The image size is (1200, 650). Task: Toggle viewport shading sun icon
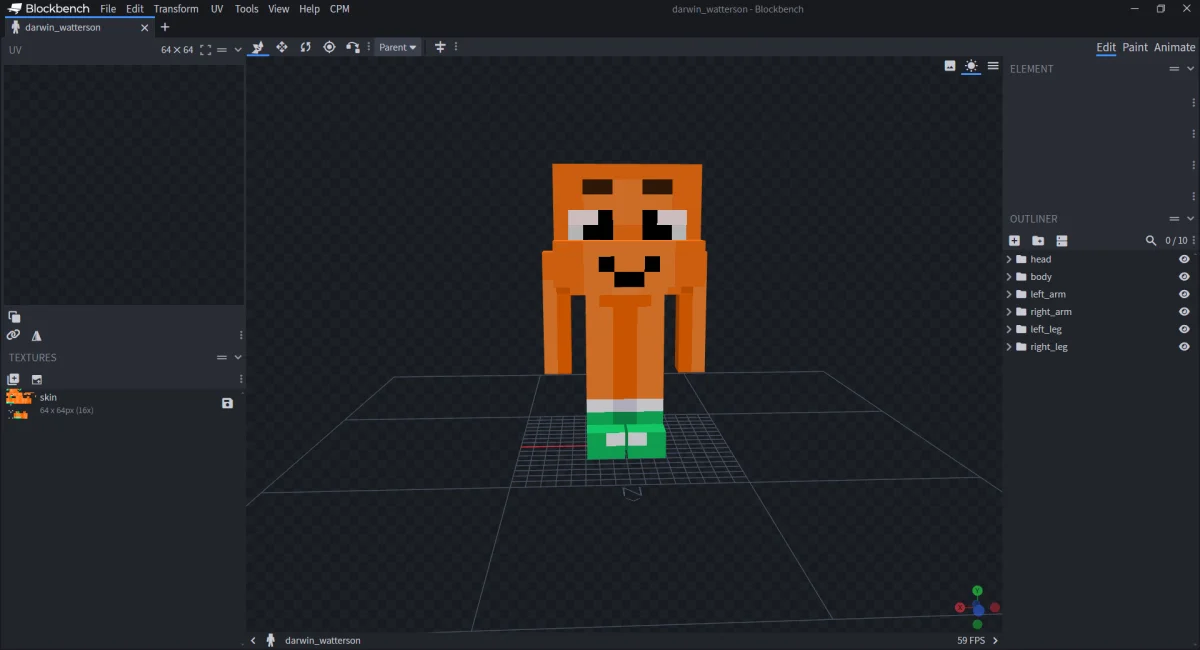pyautogui.click(x=971, y=66)
